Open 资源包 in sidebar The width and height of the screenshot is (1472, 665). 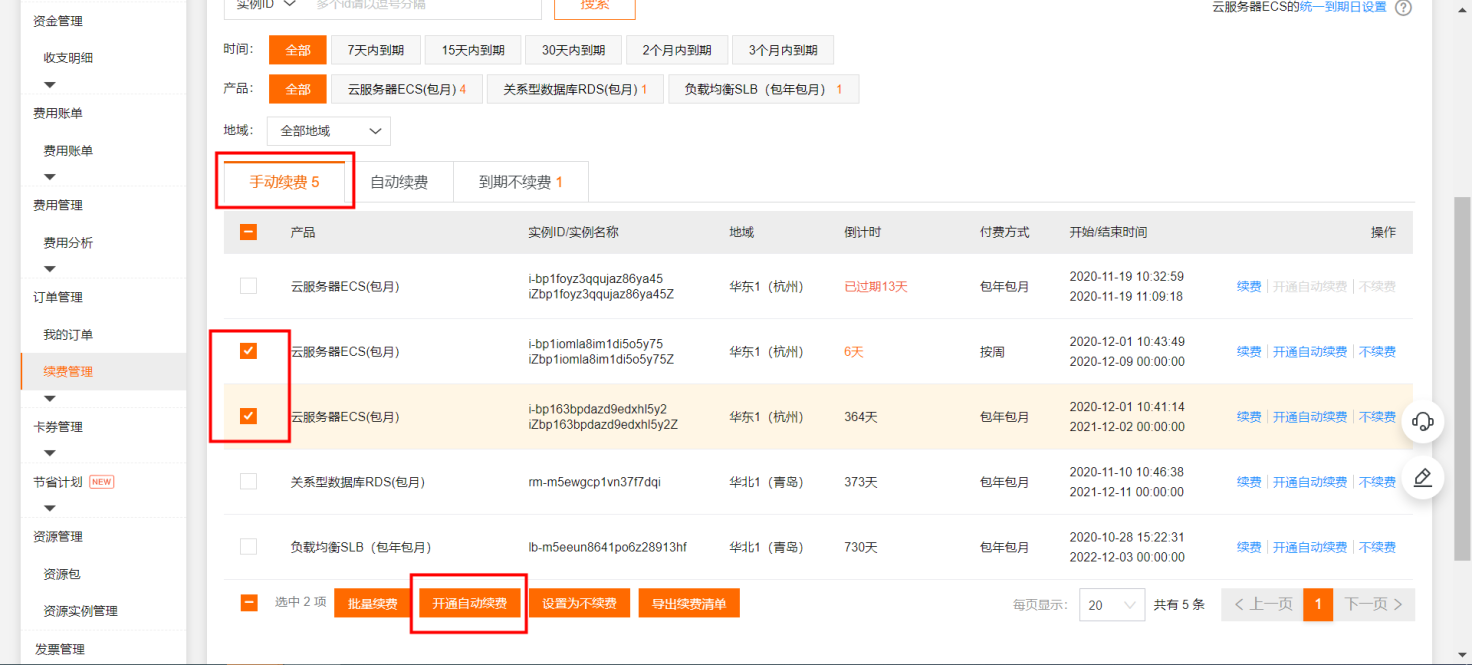[x=62, y=574]
